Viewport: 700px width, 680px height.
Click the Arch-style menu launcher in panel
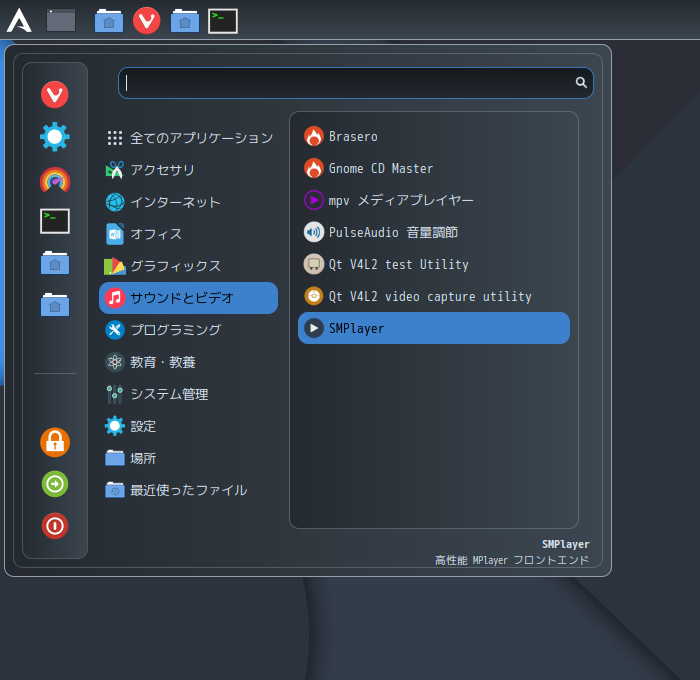[19, 21]
